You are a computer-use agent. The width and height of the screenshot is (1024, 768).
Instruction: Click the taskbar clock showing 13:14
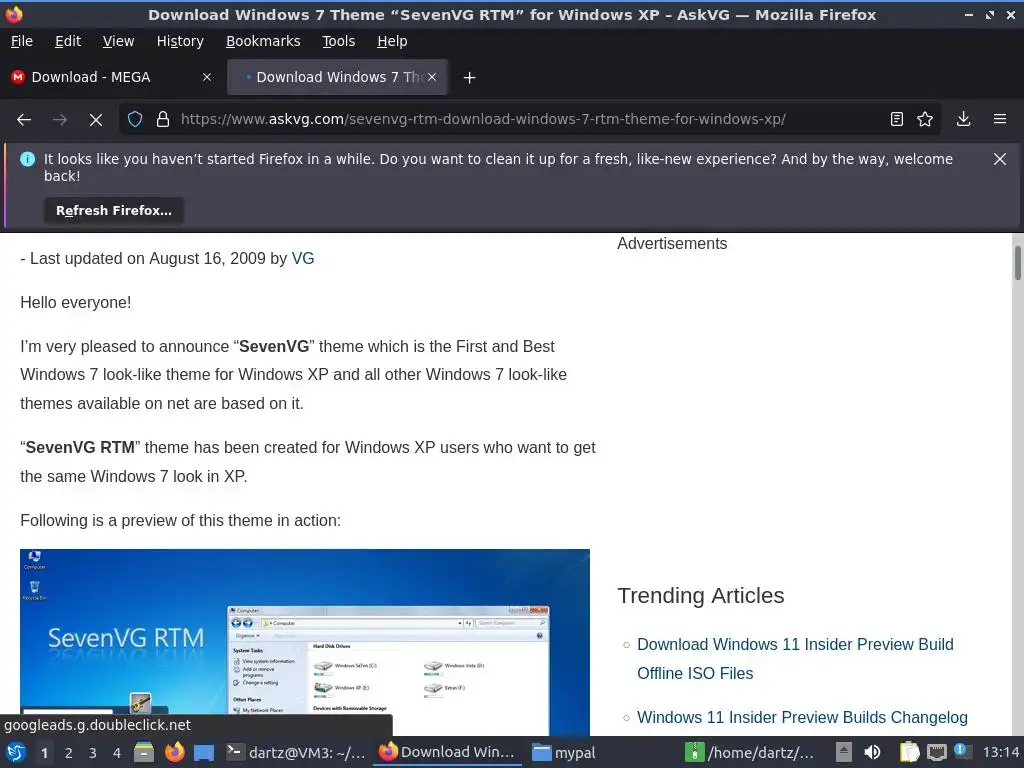(1000, 752)
